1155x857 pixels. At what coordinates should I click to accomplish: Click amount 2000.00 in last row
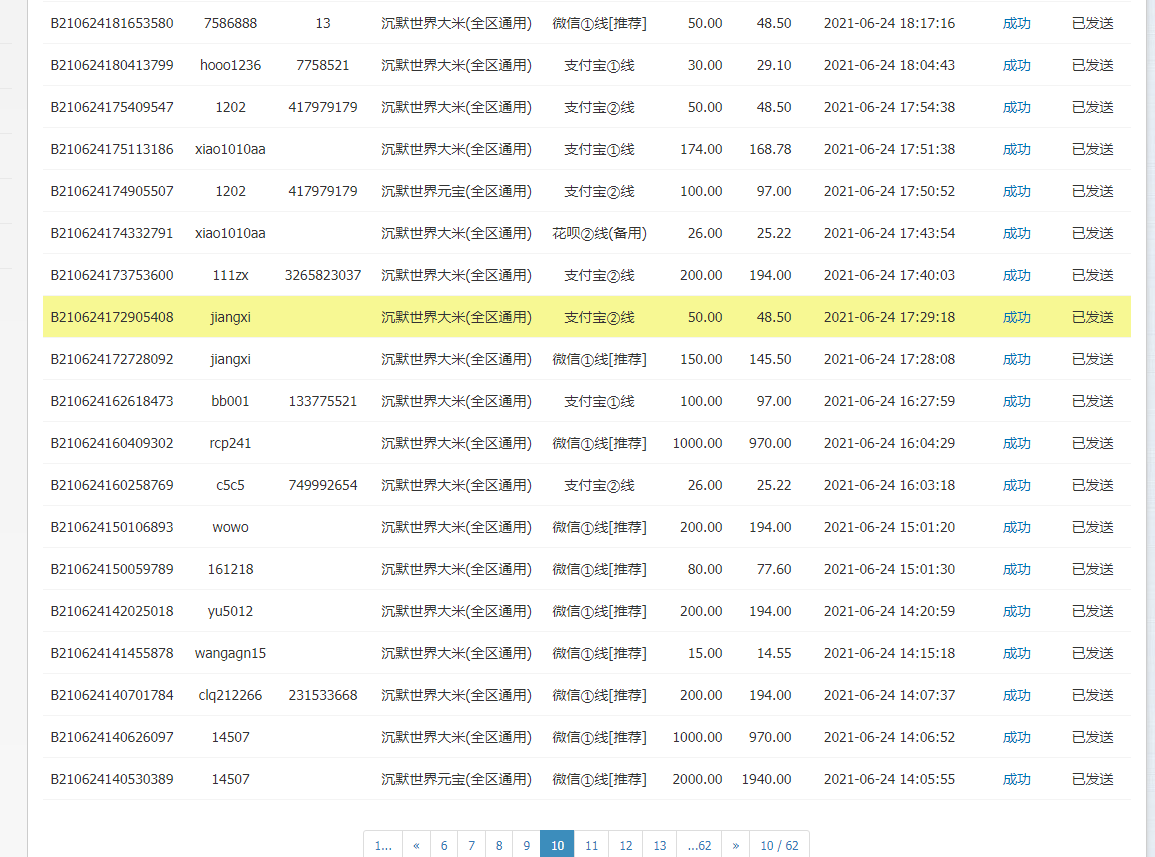click(x=698, y=780)
